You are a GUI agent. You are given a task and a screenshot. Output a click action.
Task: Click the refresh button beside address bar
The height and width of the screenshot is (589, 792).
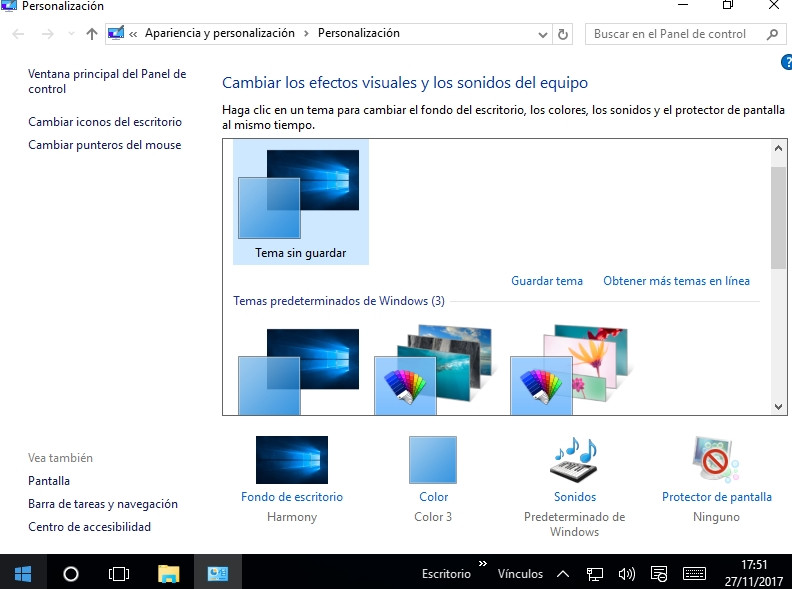[x=563, y=34]
